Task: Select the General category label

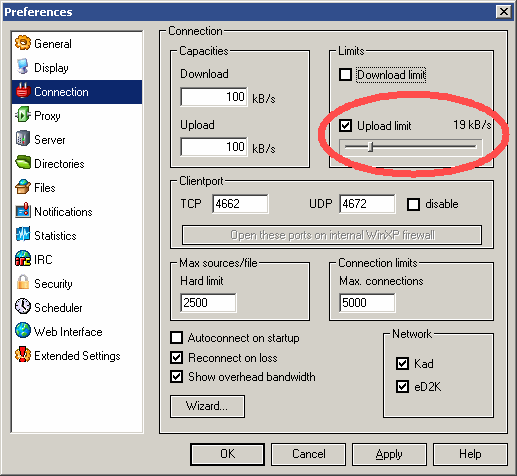Action: point(53,44)
